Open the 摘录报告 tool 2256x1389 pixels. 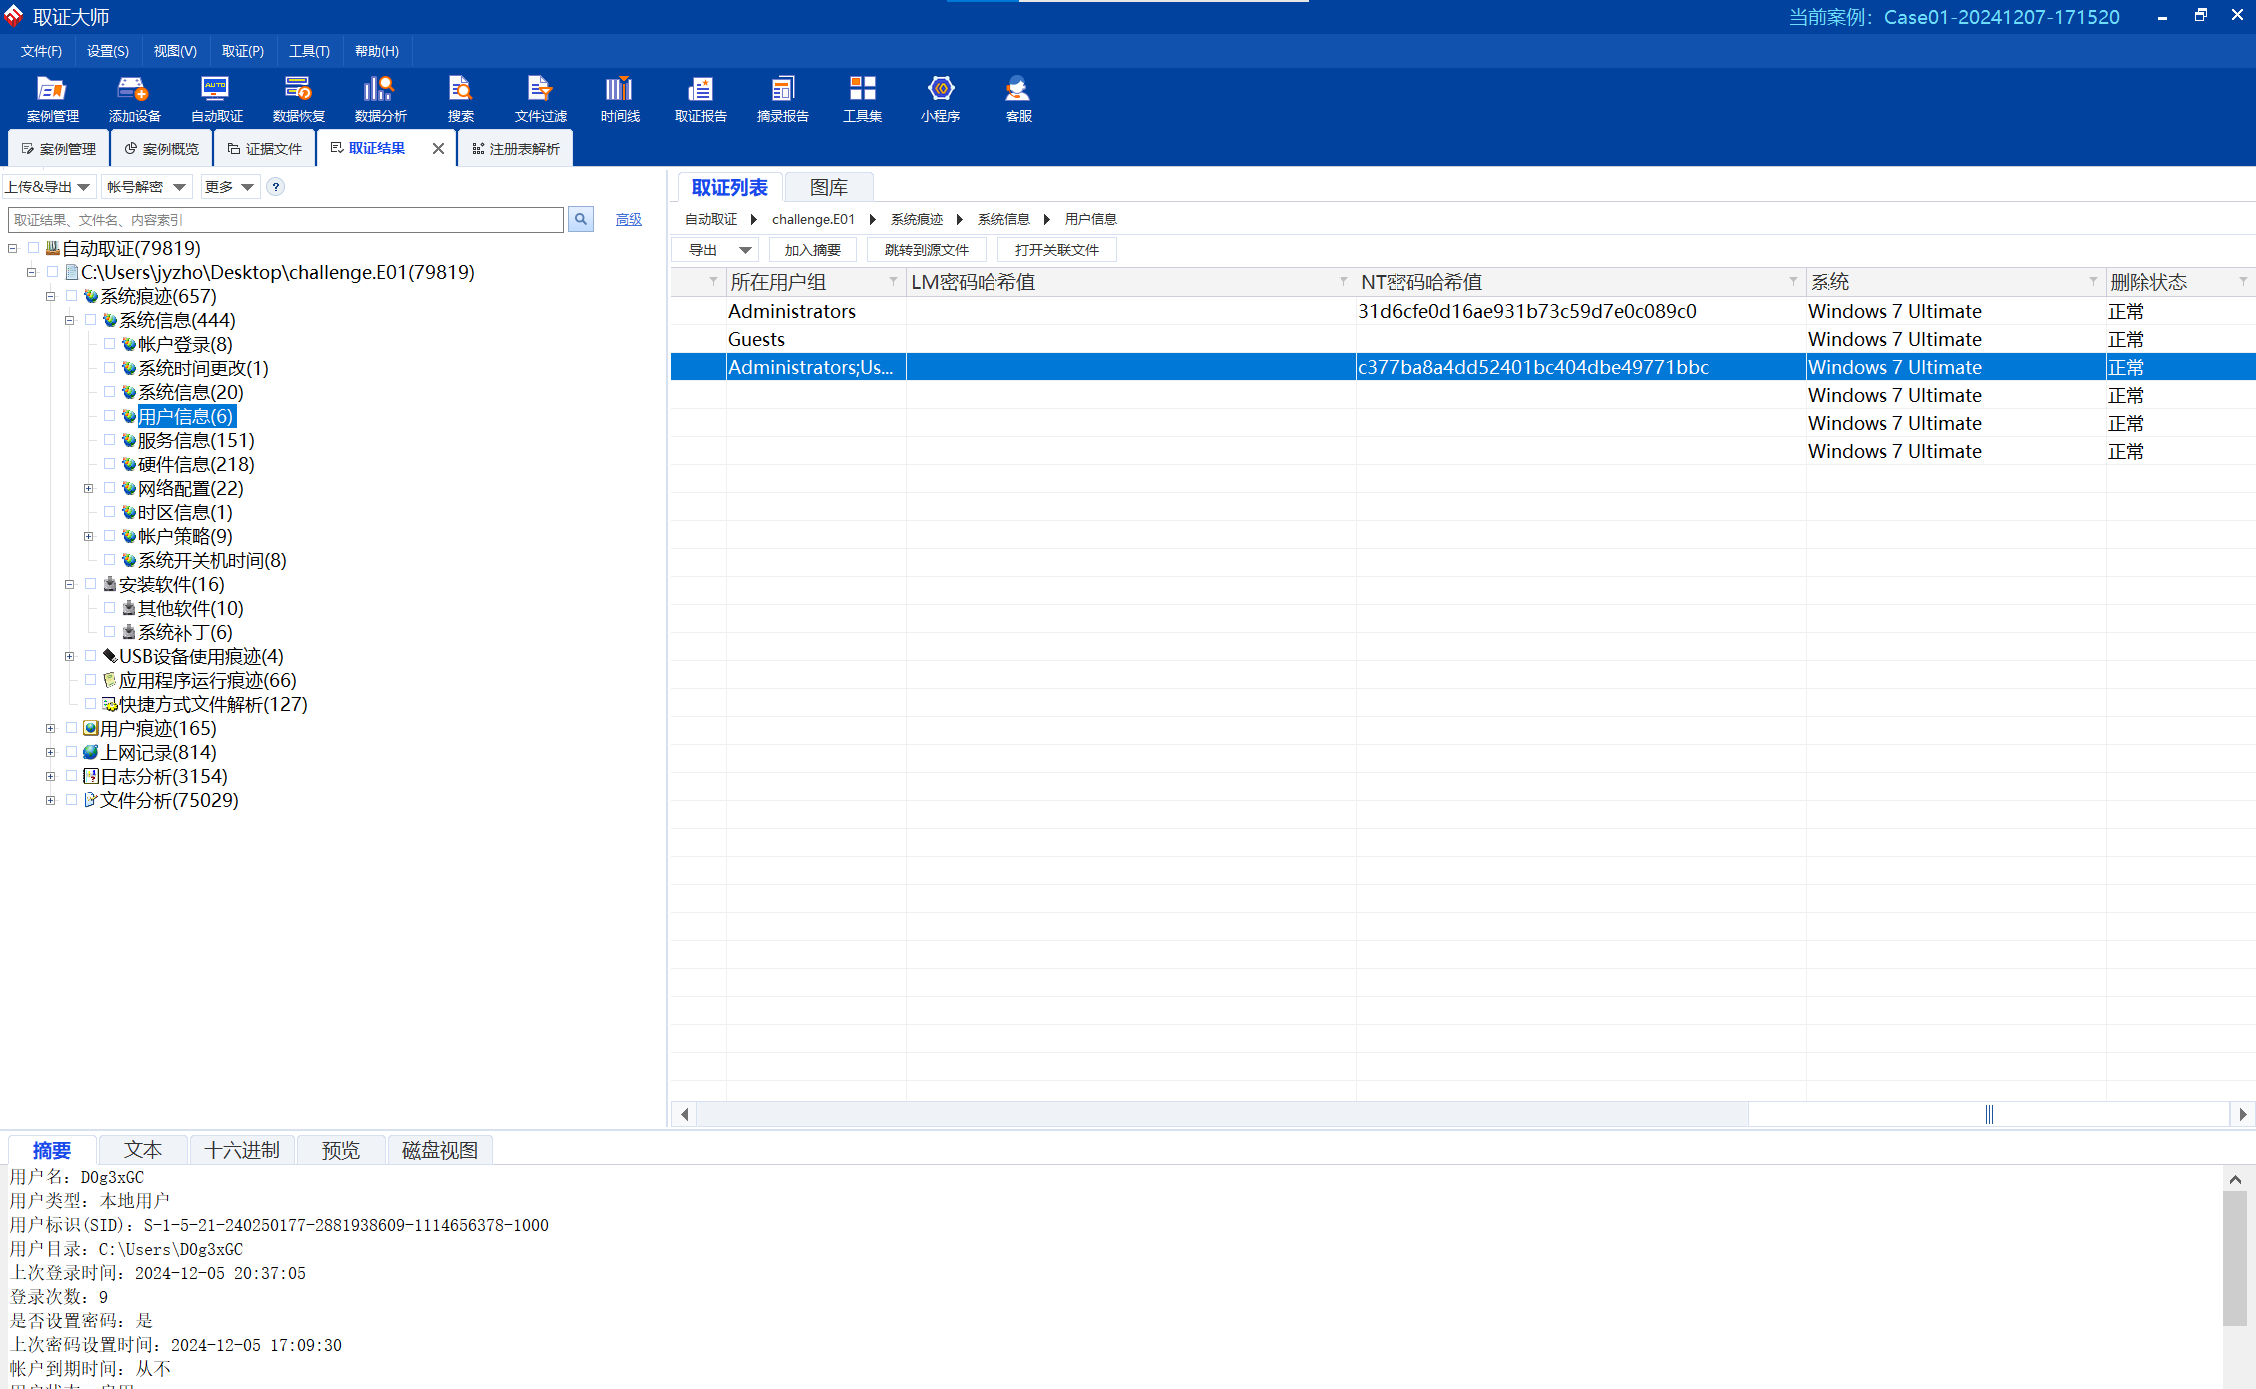[782, 99]
